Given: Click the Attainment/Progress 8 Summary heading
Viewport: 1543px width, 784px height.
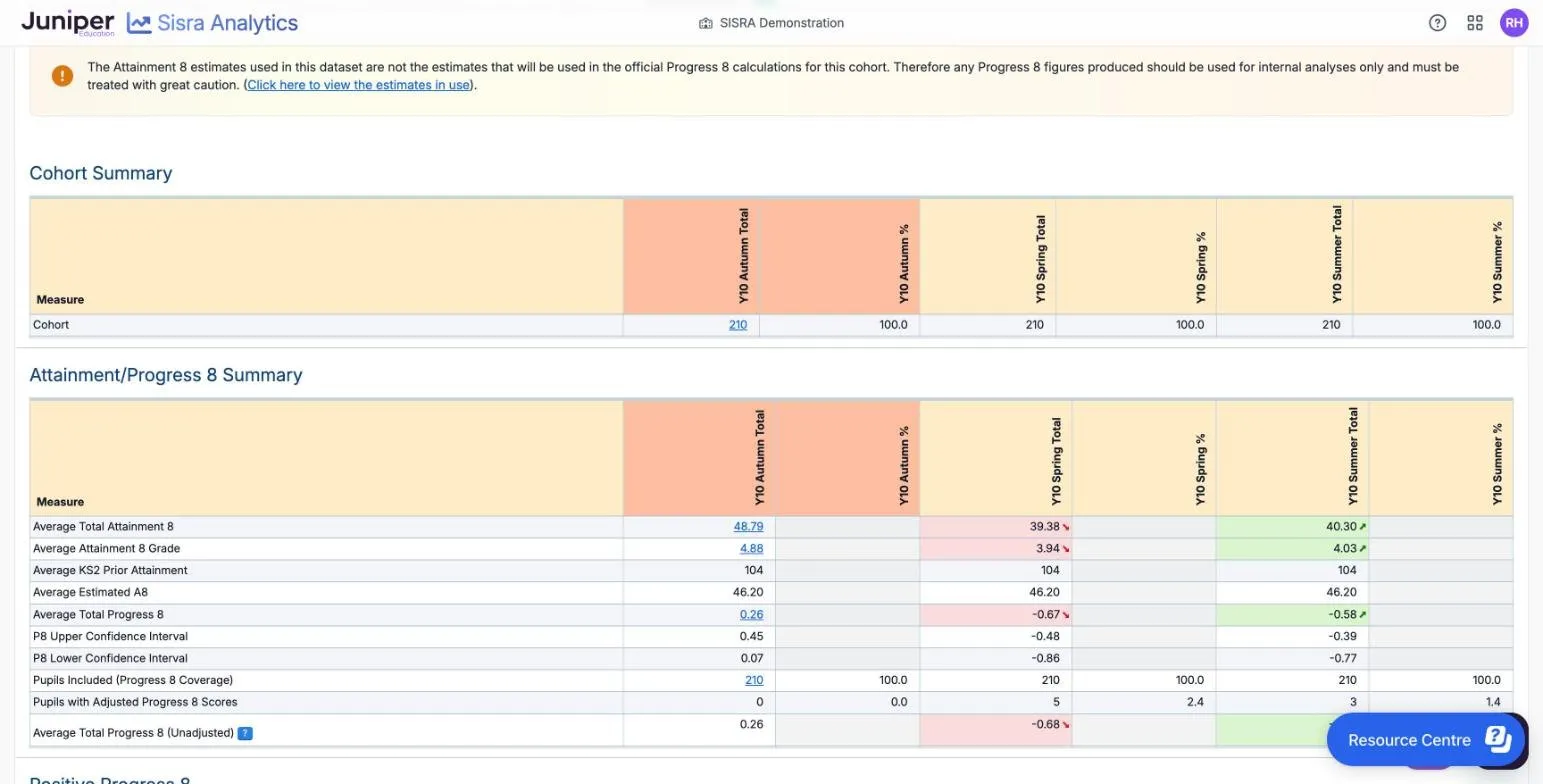Looking at the screenshot, I should point(166,375).
